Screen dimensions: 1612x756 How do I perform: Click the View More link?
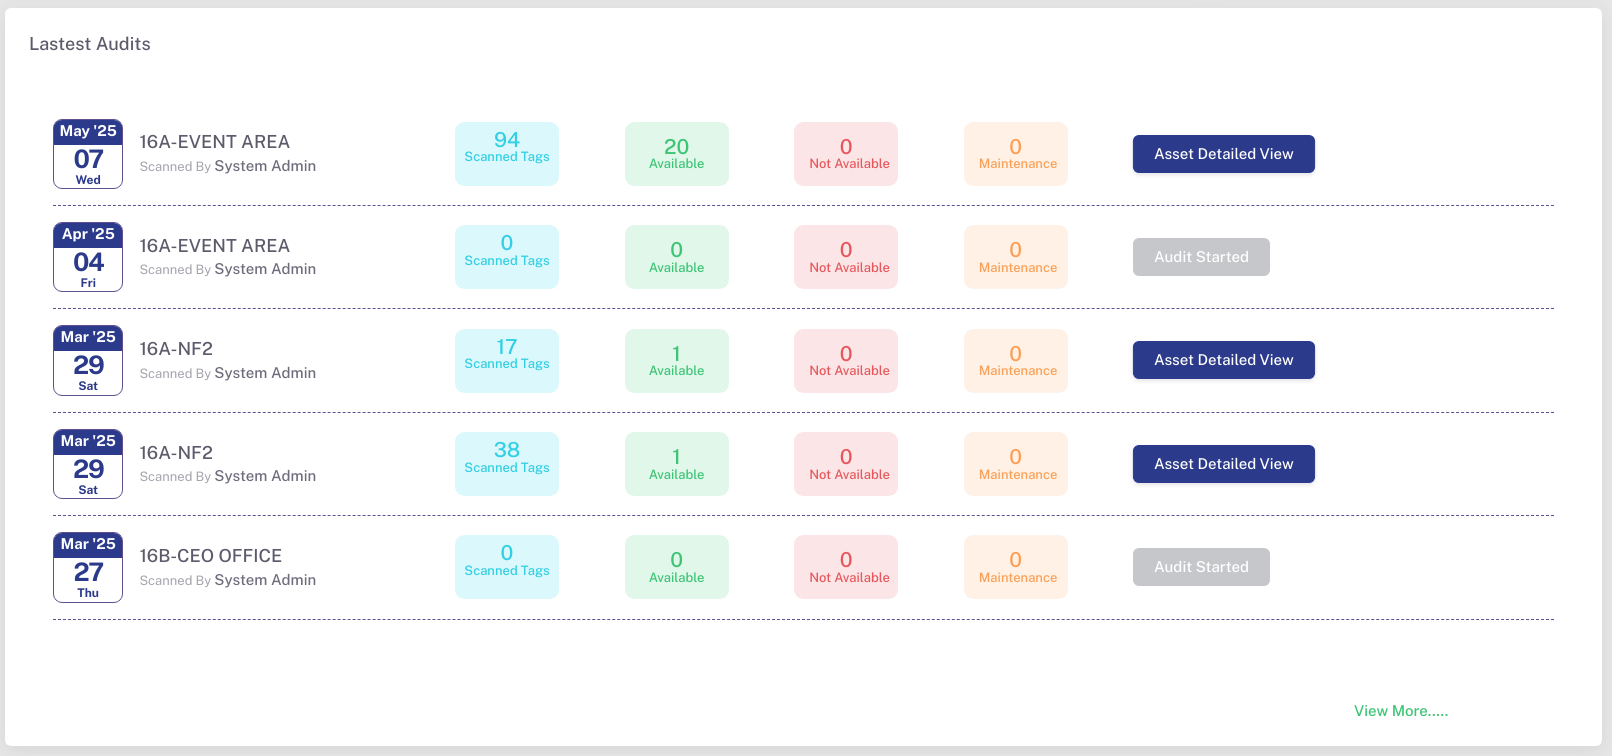coord(1400,711)
